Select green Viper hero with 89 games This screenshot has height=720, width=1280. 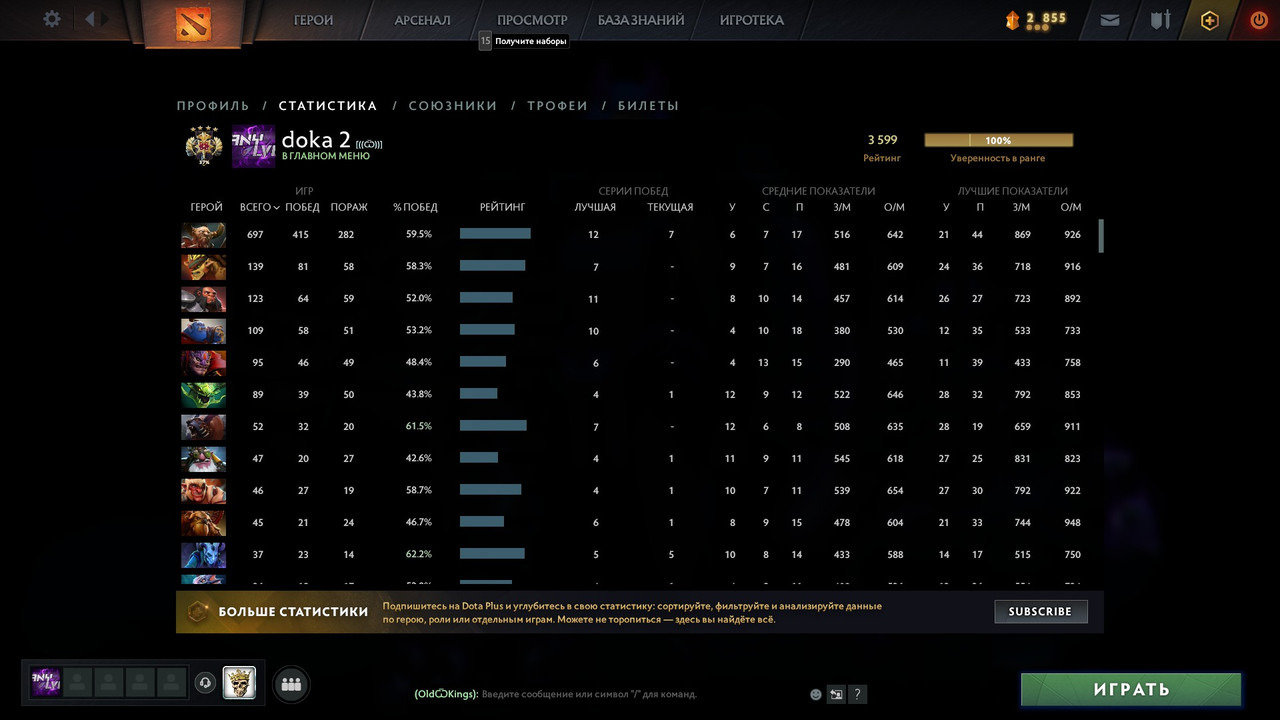[203, 395]
